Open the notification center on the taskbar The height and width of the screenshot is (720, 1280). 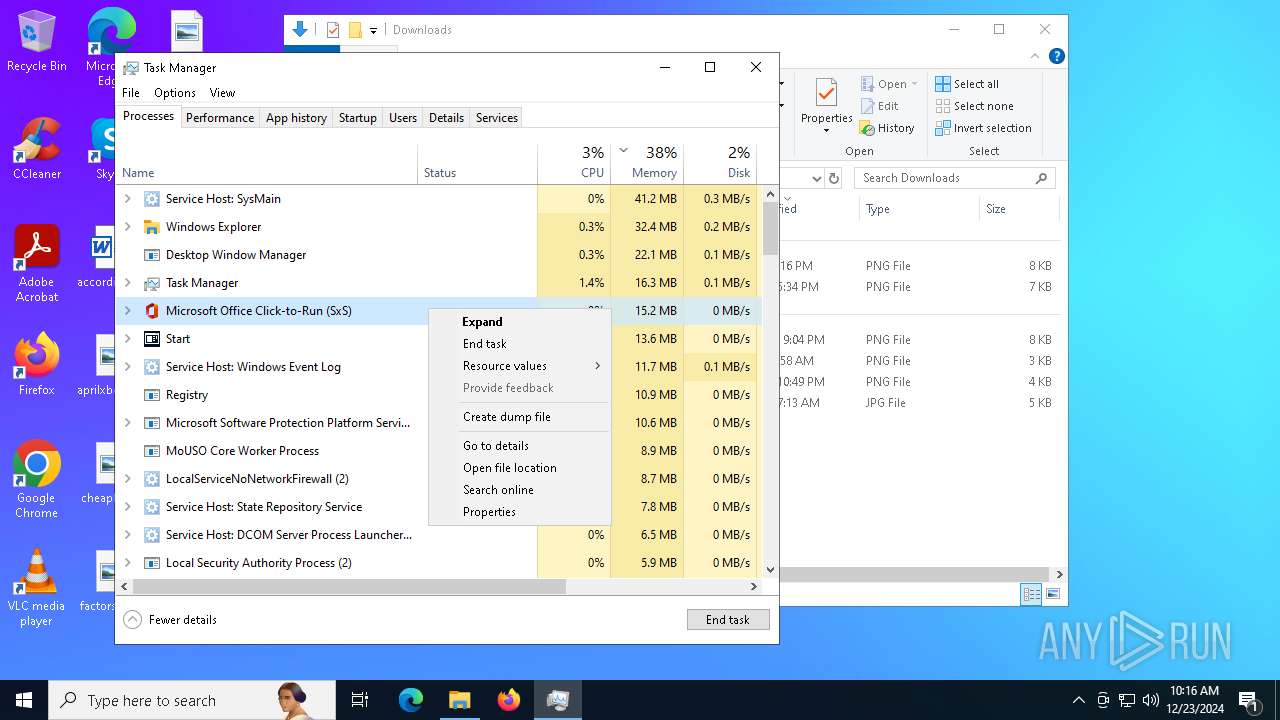point(1248,700)
